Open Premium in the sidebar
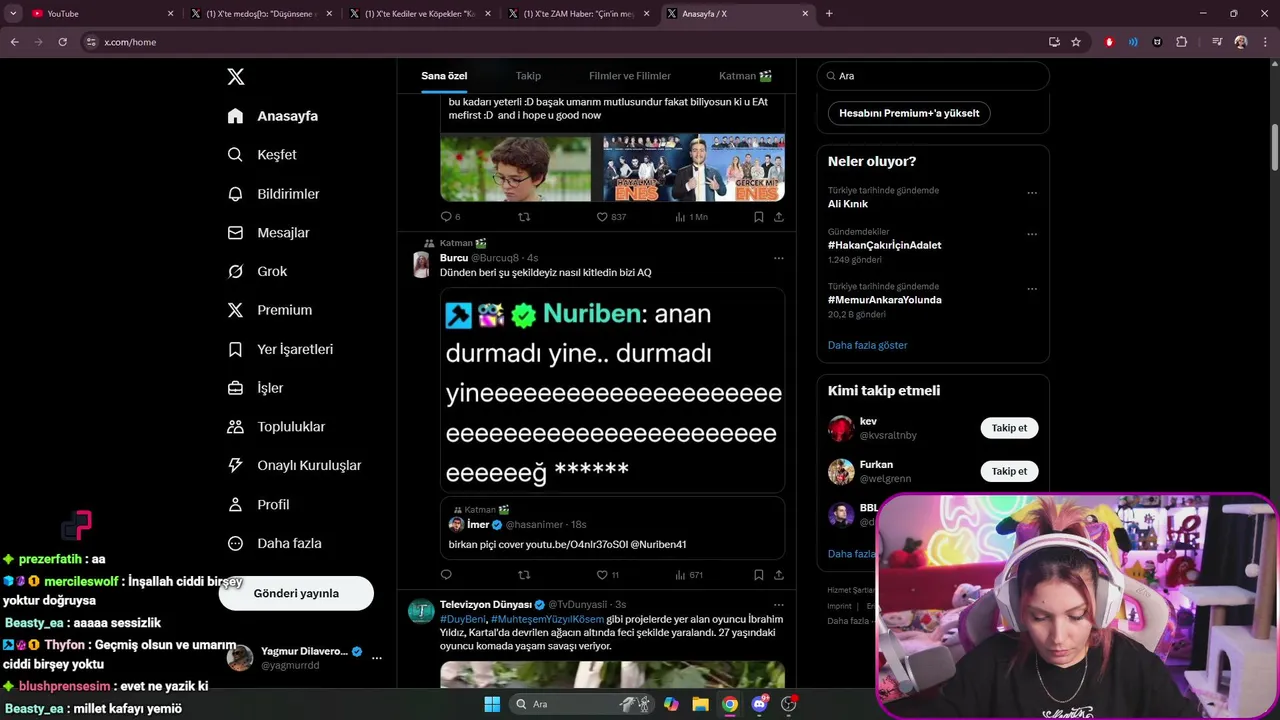Image resolution: width=1280 pixels, height=720 pixels. point(270,310)
